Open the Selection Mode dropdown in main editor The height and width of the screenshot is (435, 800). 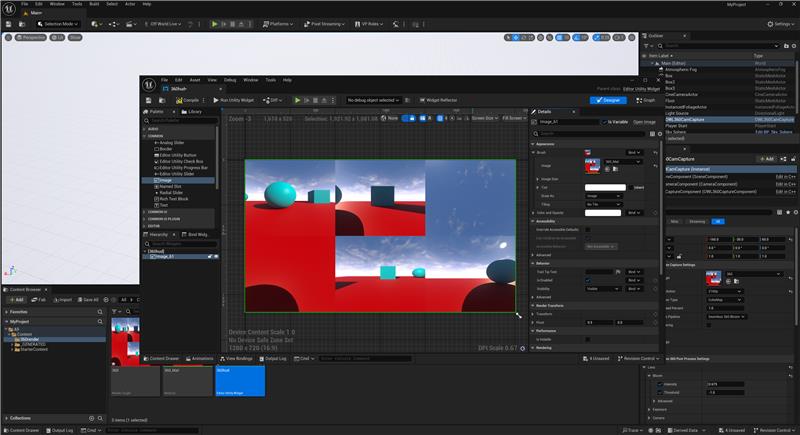pos(58,24)
